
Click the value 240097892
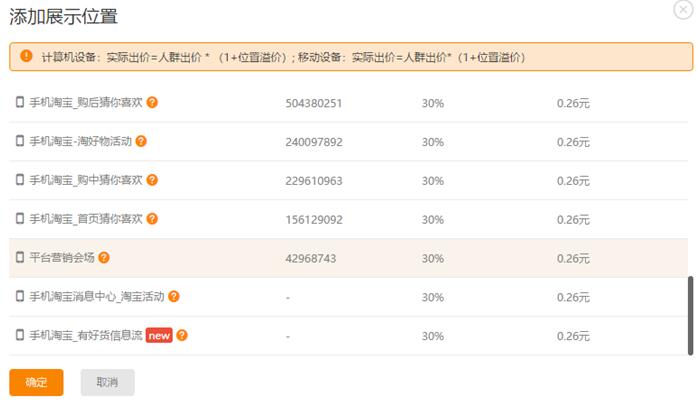pos(314,142)
